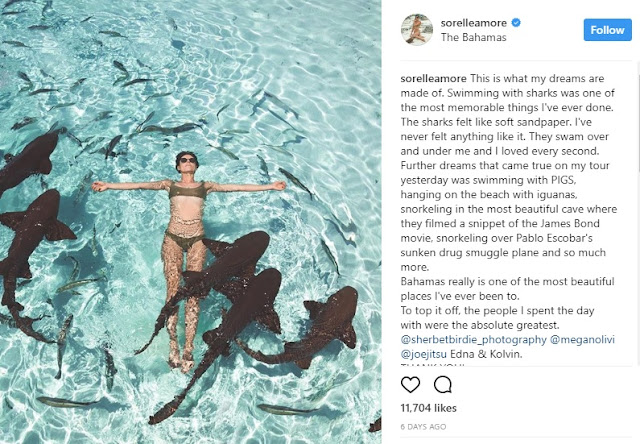Screen dimensions: 640x444
Task: Open the sorelleamore username in the header
Action: (x=473, y=23)
